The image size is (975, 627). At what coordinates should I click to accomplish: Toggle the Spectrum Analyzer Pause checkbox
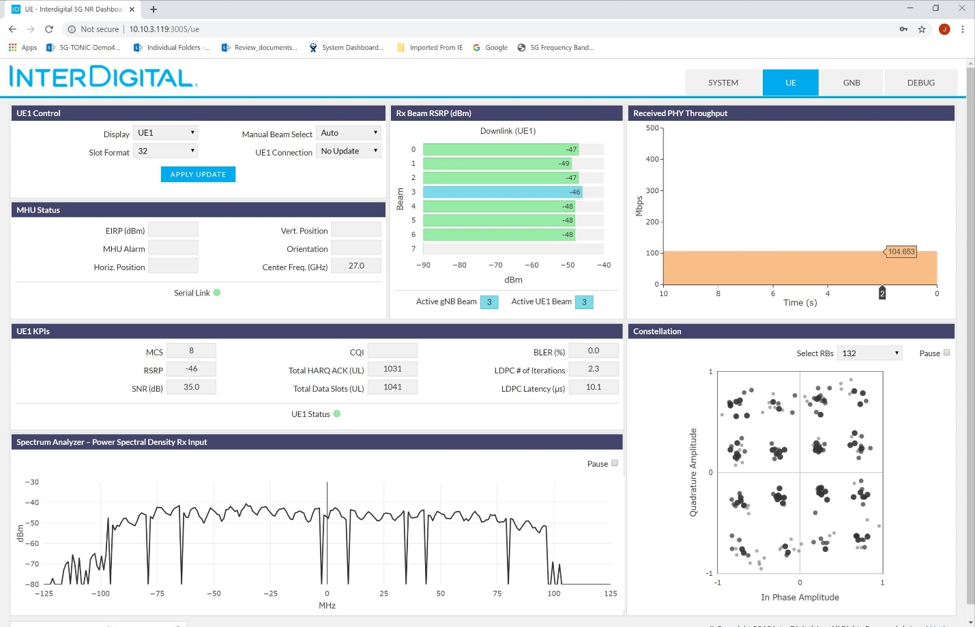615,463
